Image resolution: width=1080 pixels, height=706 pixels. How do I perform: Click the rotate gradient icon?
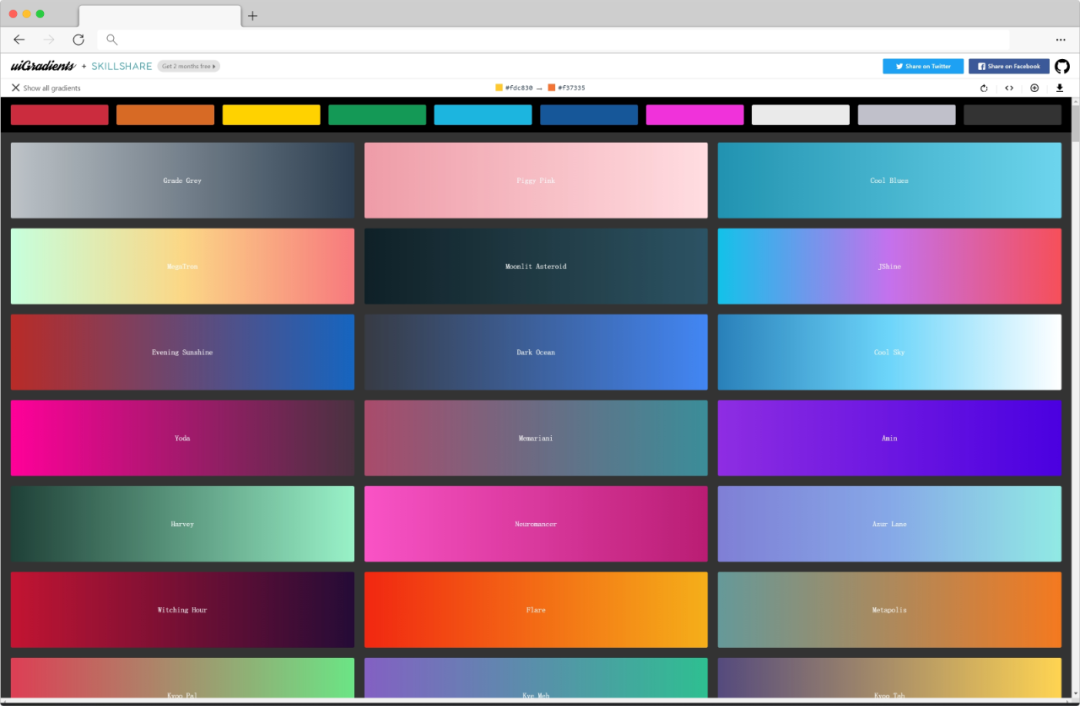point(984,88)
